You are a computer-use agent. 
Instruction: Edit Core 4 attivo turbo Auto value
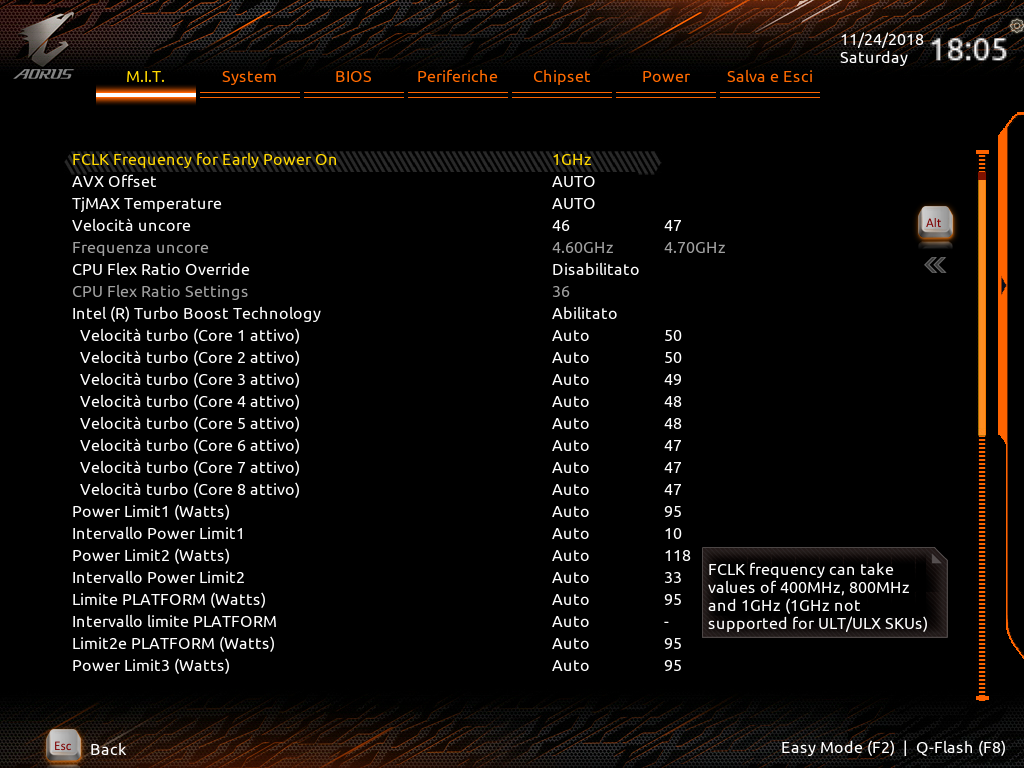(571, 402)
